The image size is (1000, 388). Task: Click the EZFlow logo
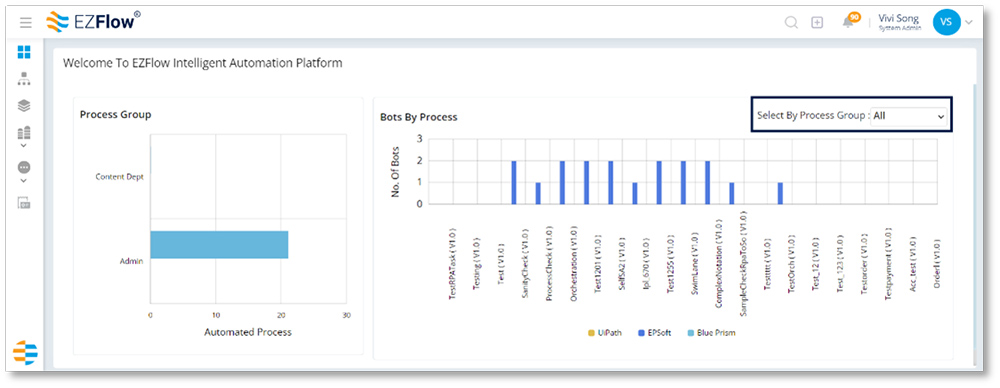94,22
